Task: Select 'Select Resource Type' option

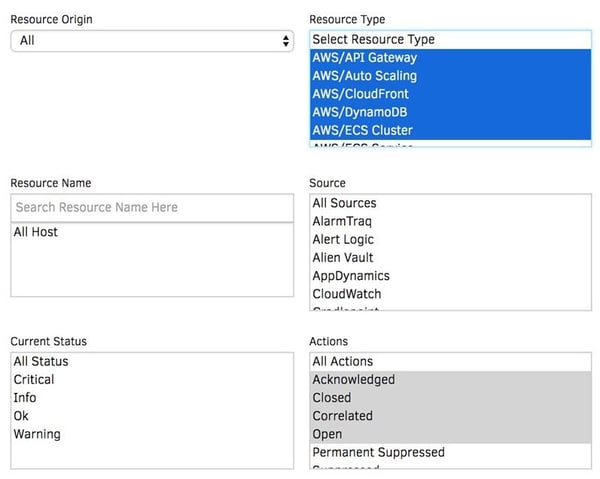Action: pos(450,39)
